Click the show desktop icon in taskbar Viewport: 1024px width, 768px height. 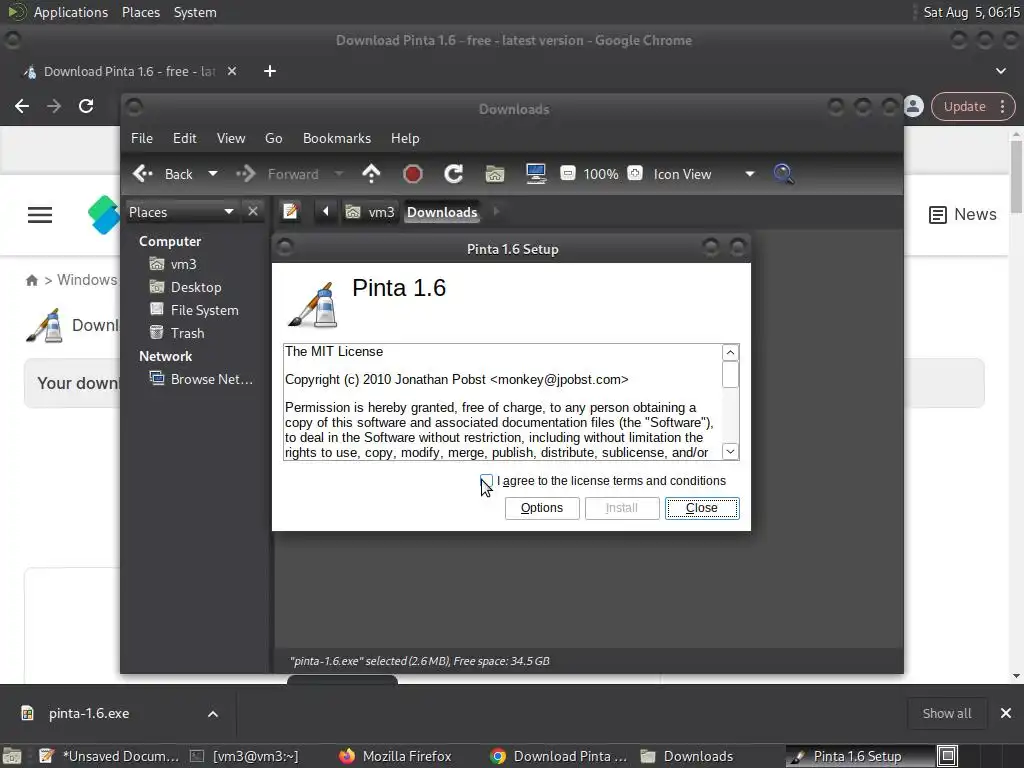[x=12, y=756]
